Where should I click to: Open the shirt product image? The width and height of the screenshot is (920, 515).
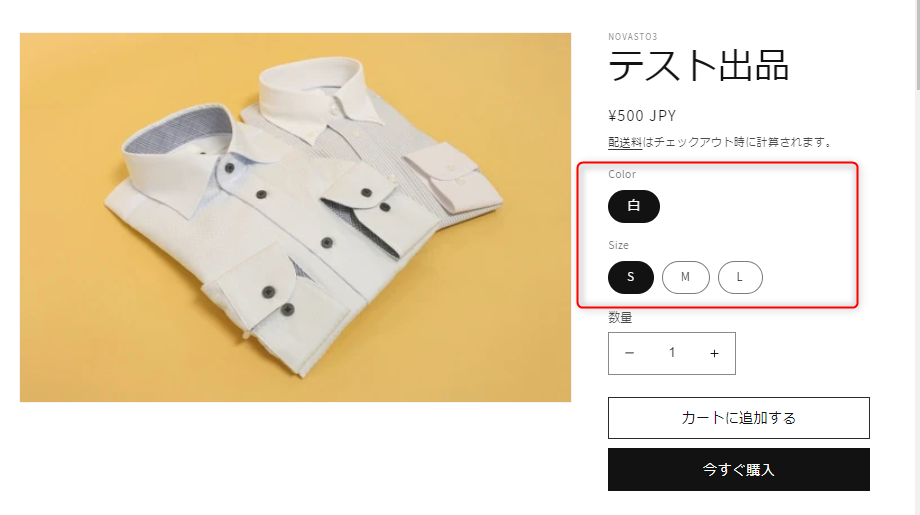[x=295, y=217]
